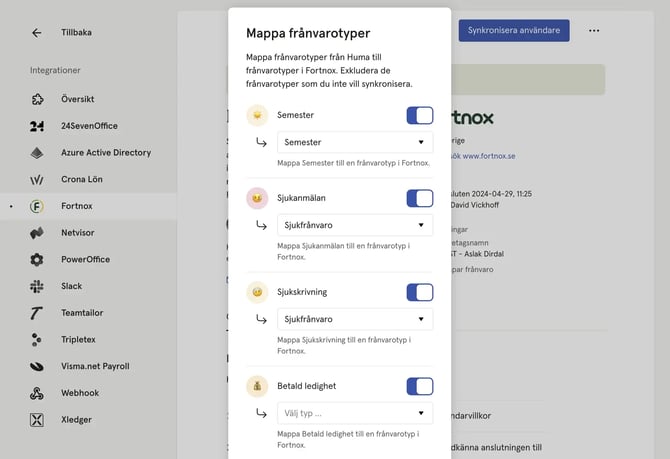
Task: Choose Crona Lön in the sidebar
Action: 82,179
